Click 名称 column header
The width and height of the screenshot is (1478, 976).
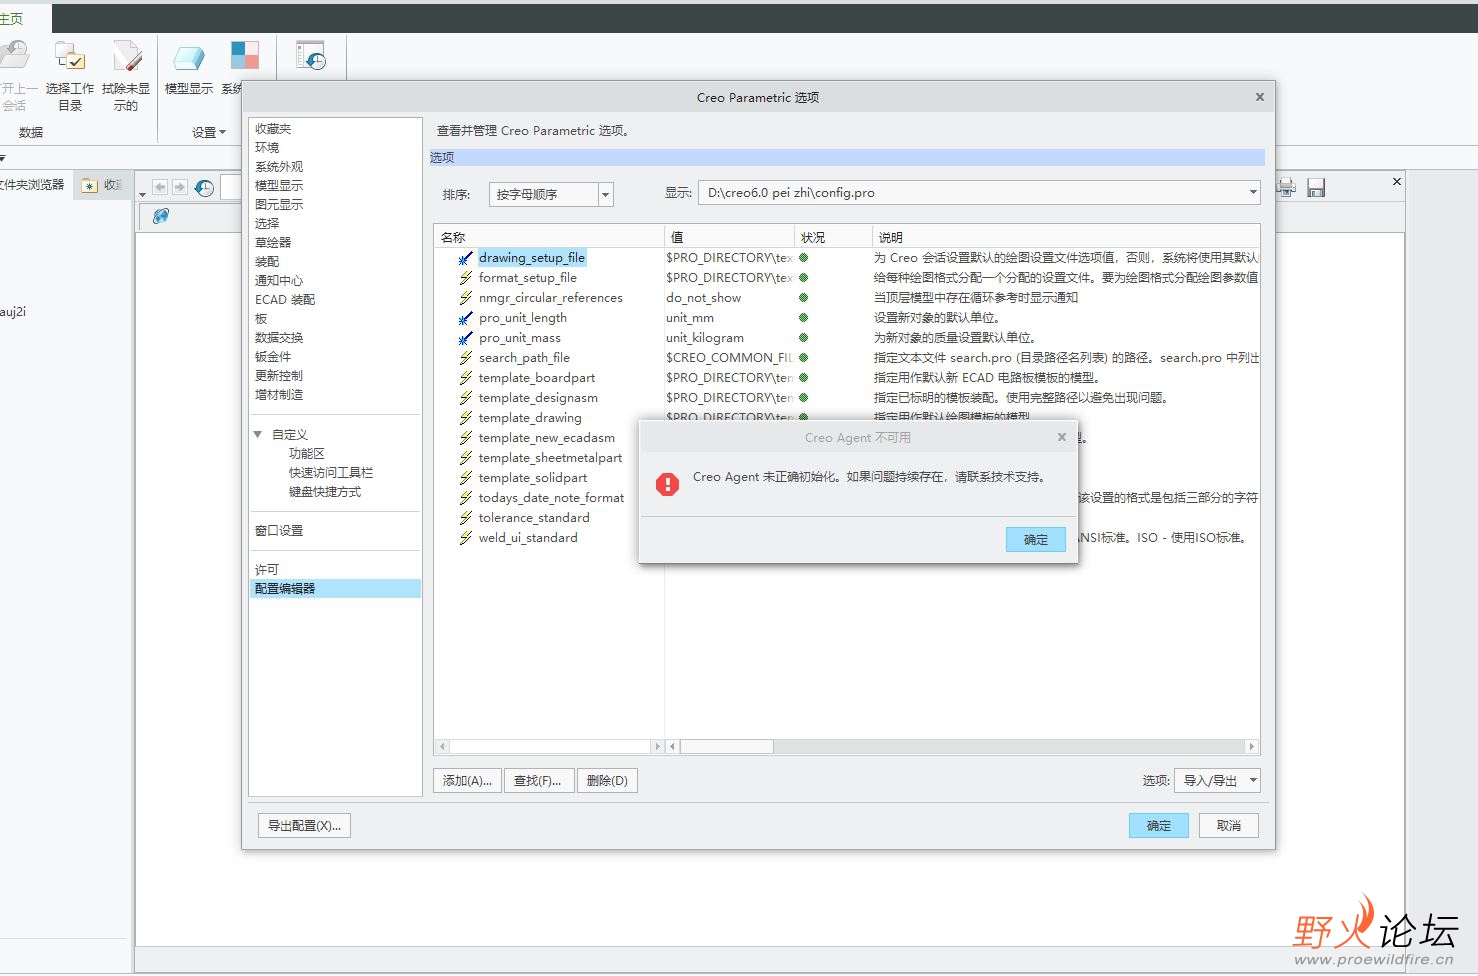coord(549,237)
